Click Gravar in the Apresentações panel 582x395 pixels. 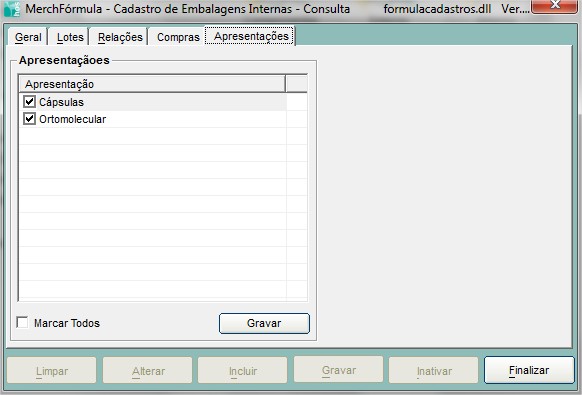pyautogui.click(x=264, y=323)
